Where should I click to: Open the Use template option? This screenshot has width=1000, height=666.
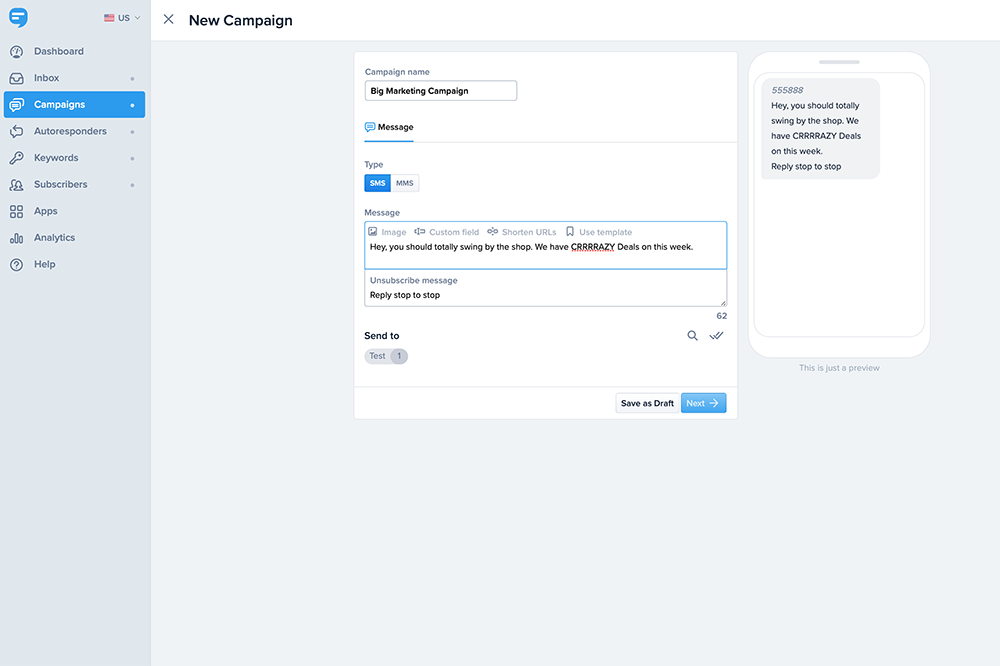point(598,232)
